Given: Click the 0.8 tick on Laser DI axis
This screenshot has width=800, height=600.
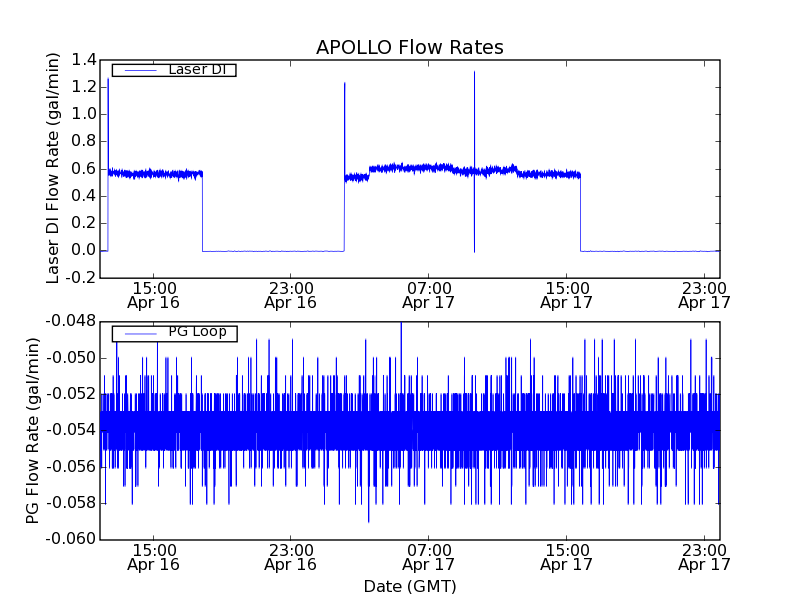Looking at the screenshot, I should (x=84, y=141).
